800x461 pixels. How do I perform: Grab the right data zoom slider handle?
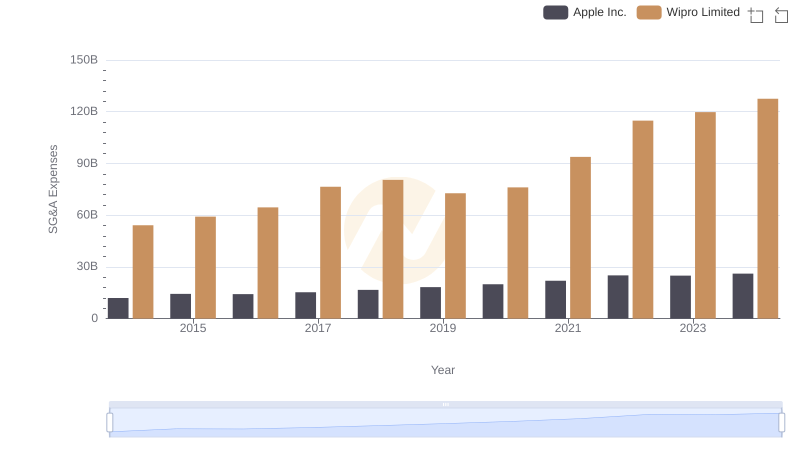[x=782, y=423]
